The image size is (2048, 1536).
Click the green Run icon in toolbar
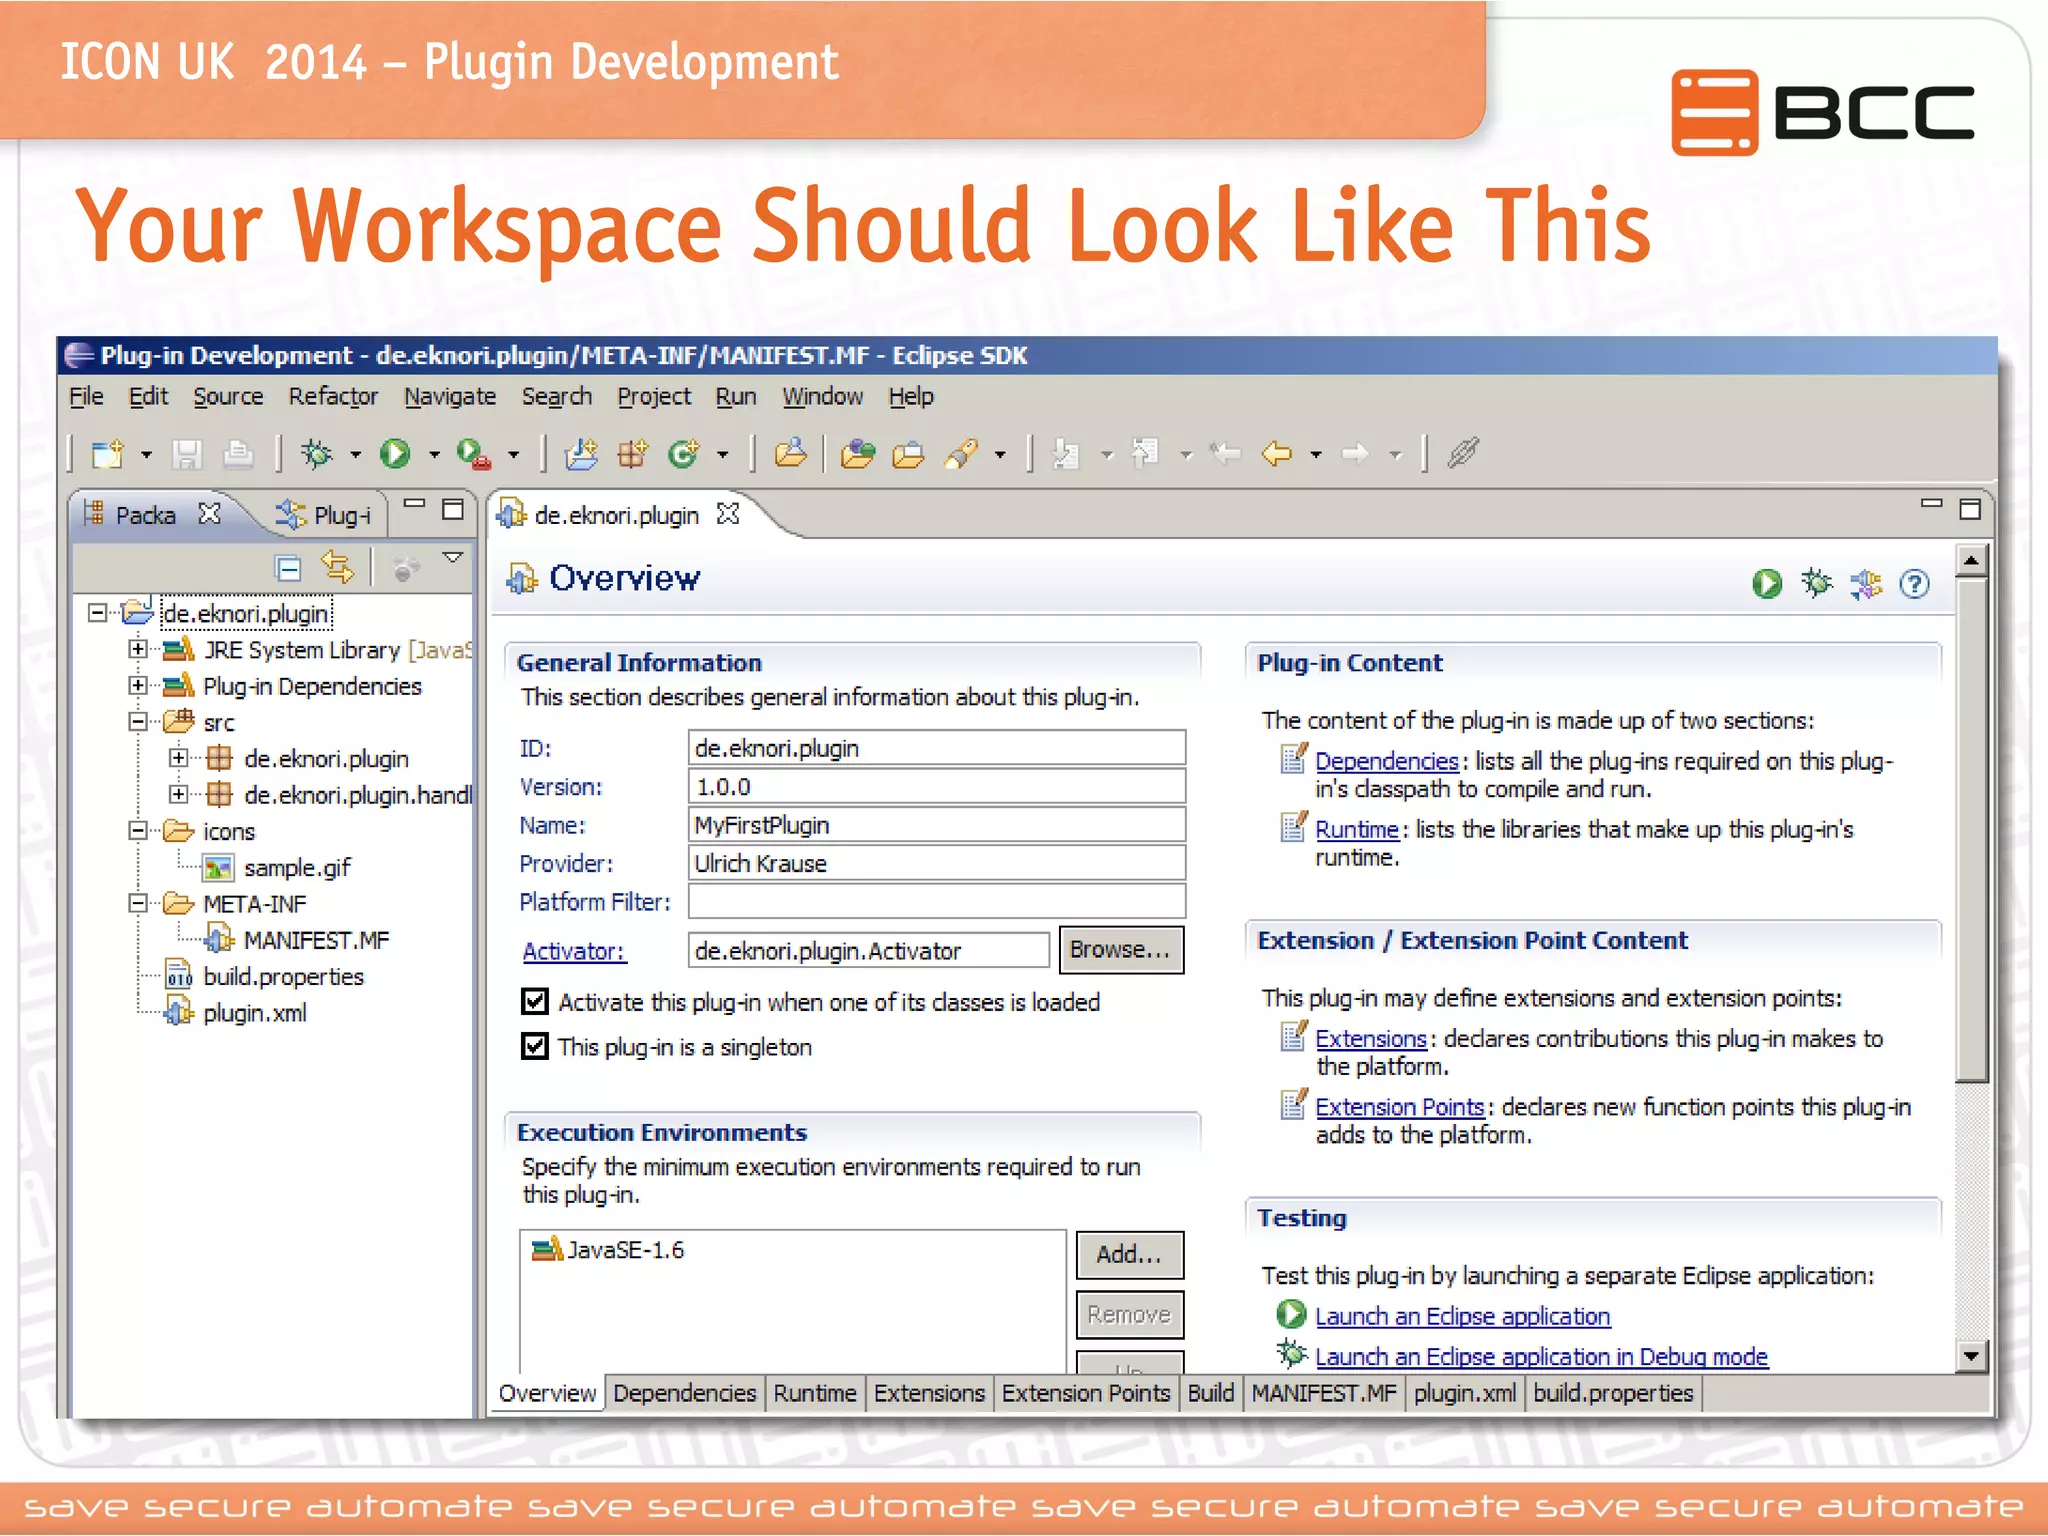point(395,454)
